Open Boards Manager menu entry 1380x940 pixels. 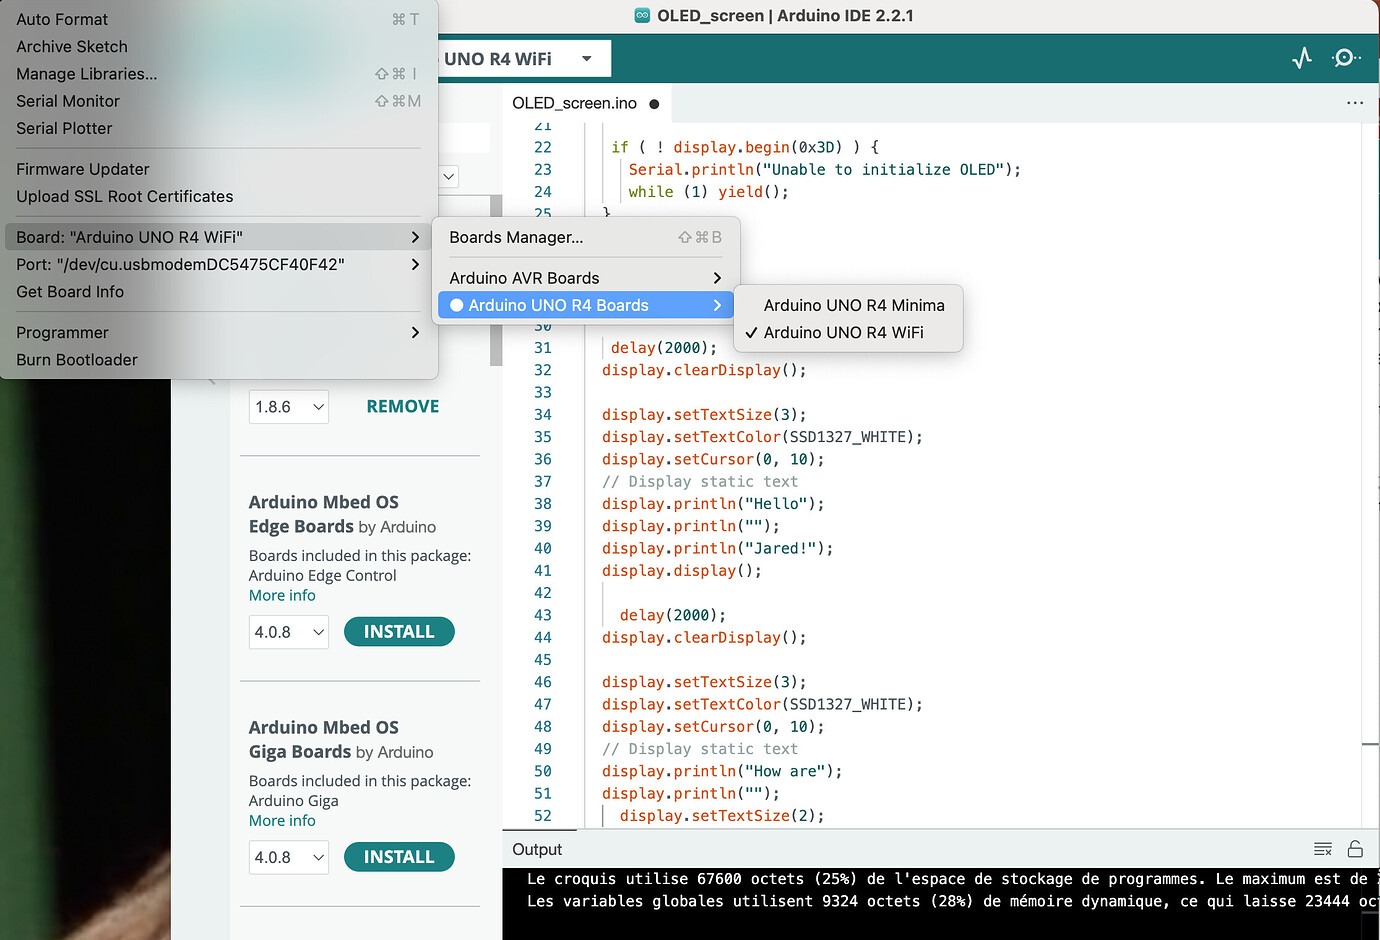click(x=516, y=237)
